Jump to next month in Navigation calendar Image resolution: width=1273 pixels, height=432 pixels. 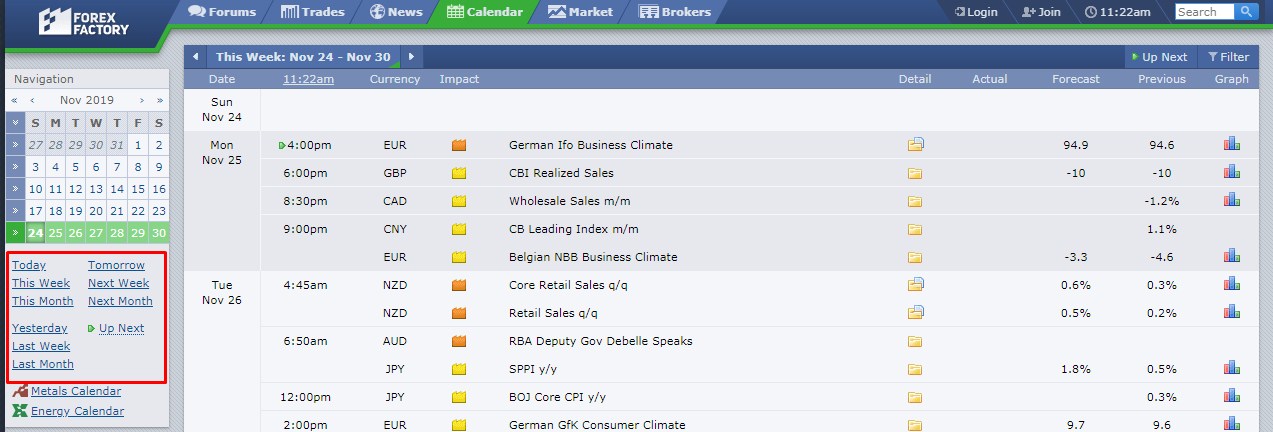[x=141, y=100]
